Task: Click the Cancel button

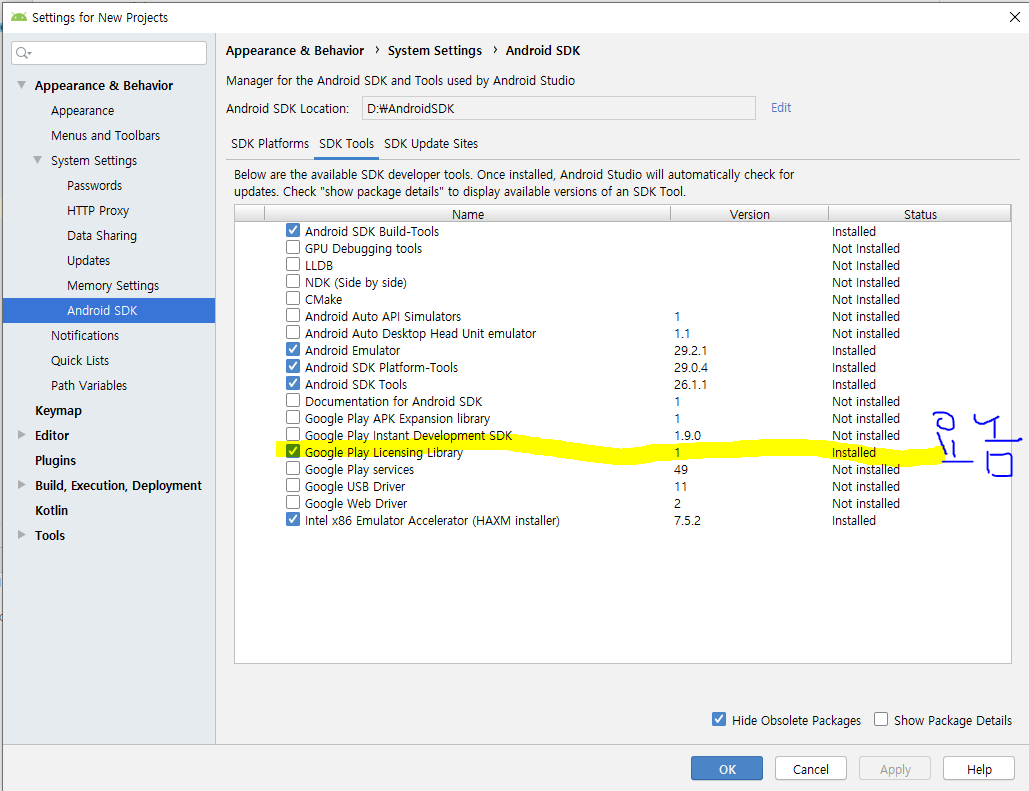Action: (x=810, y=769)
